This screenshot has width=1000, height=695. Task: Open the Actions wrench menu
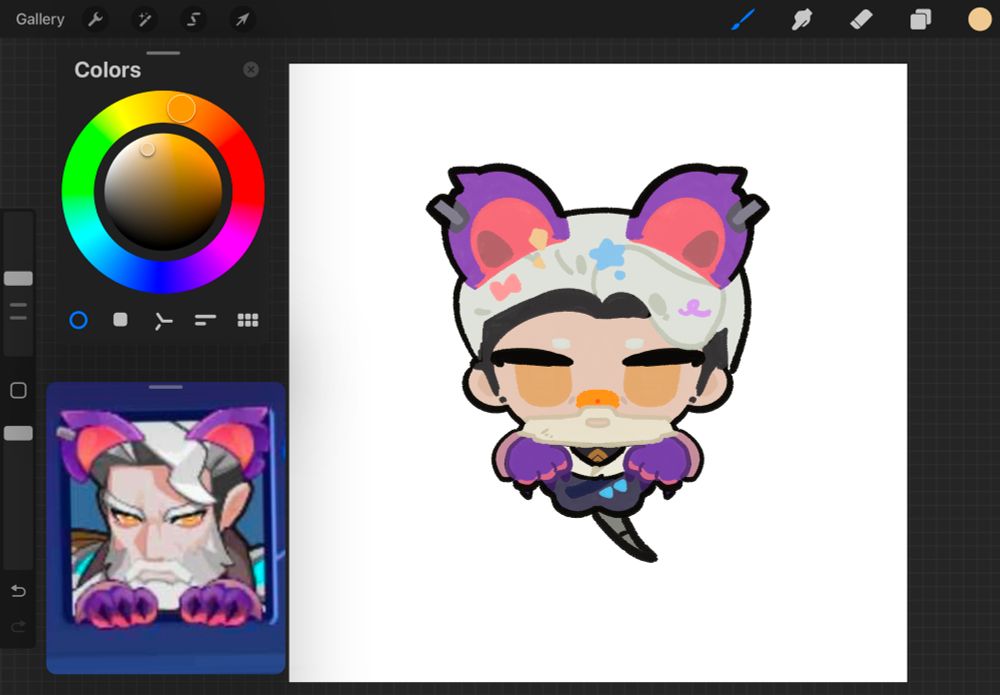(95, 20)
